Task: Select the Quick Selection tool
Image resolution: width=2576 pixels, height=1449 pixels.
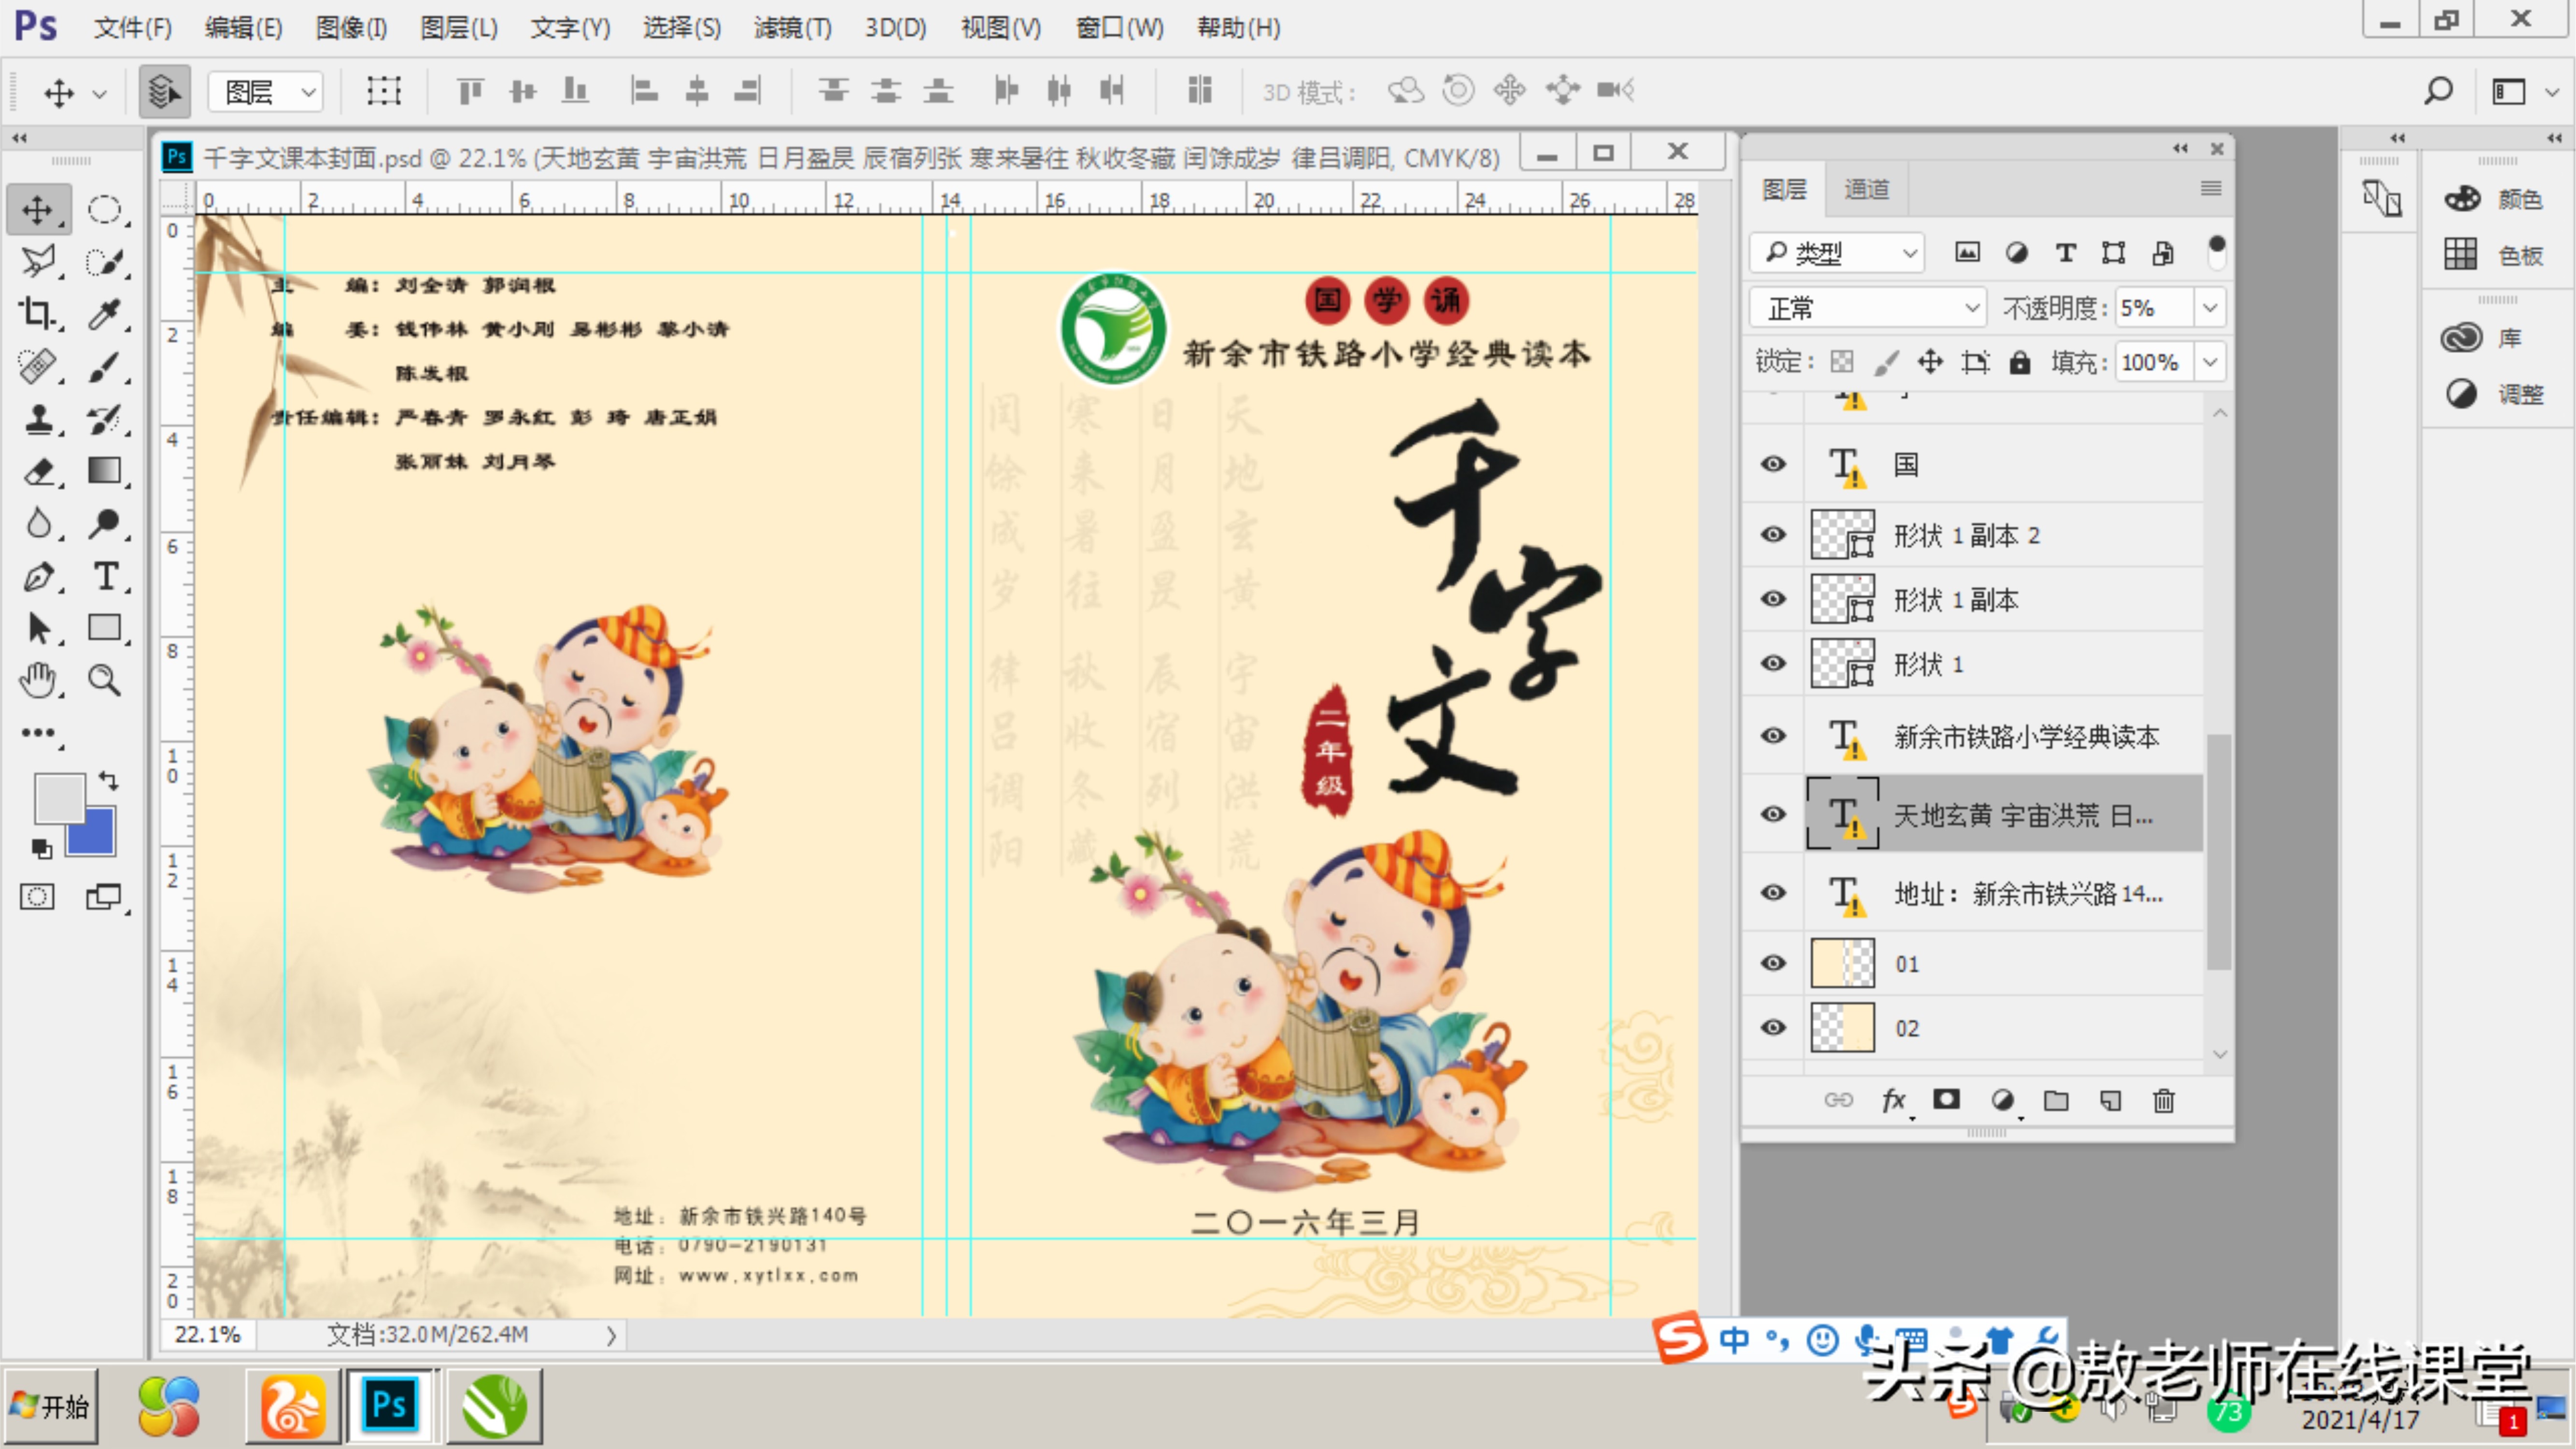Action: tap(104, 262)
